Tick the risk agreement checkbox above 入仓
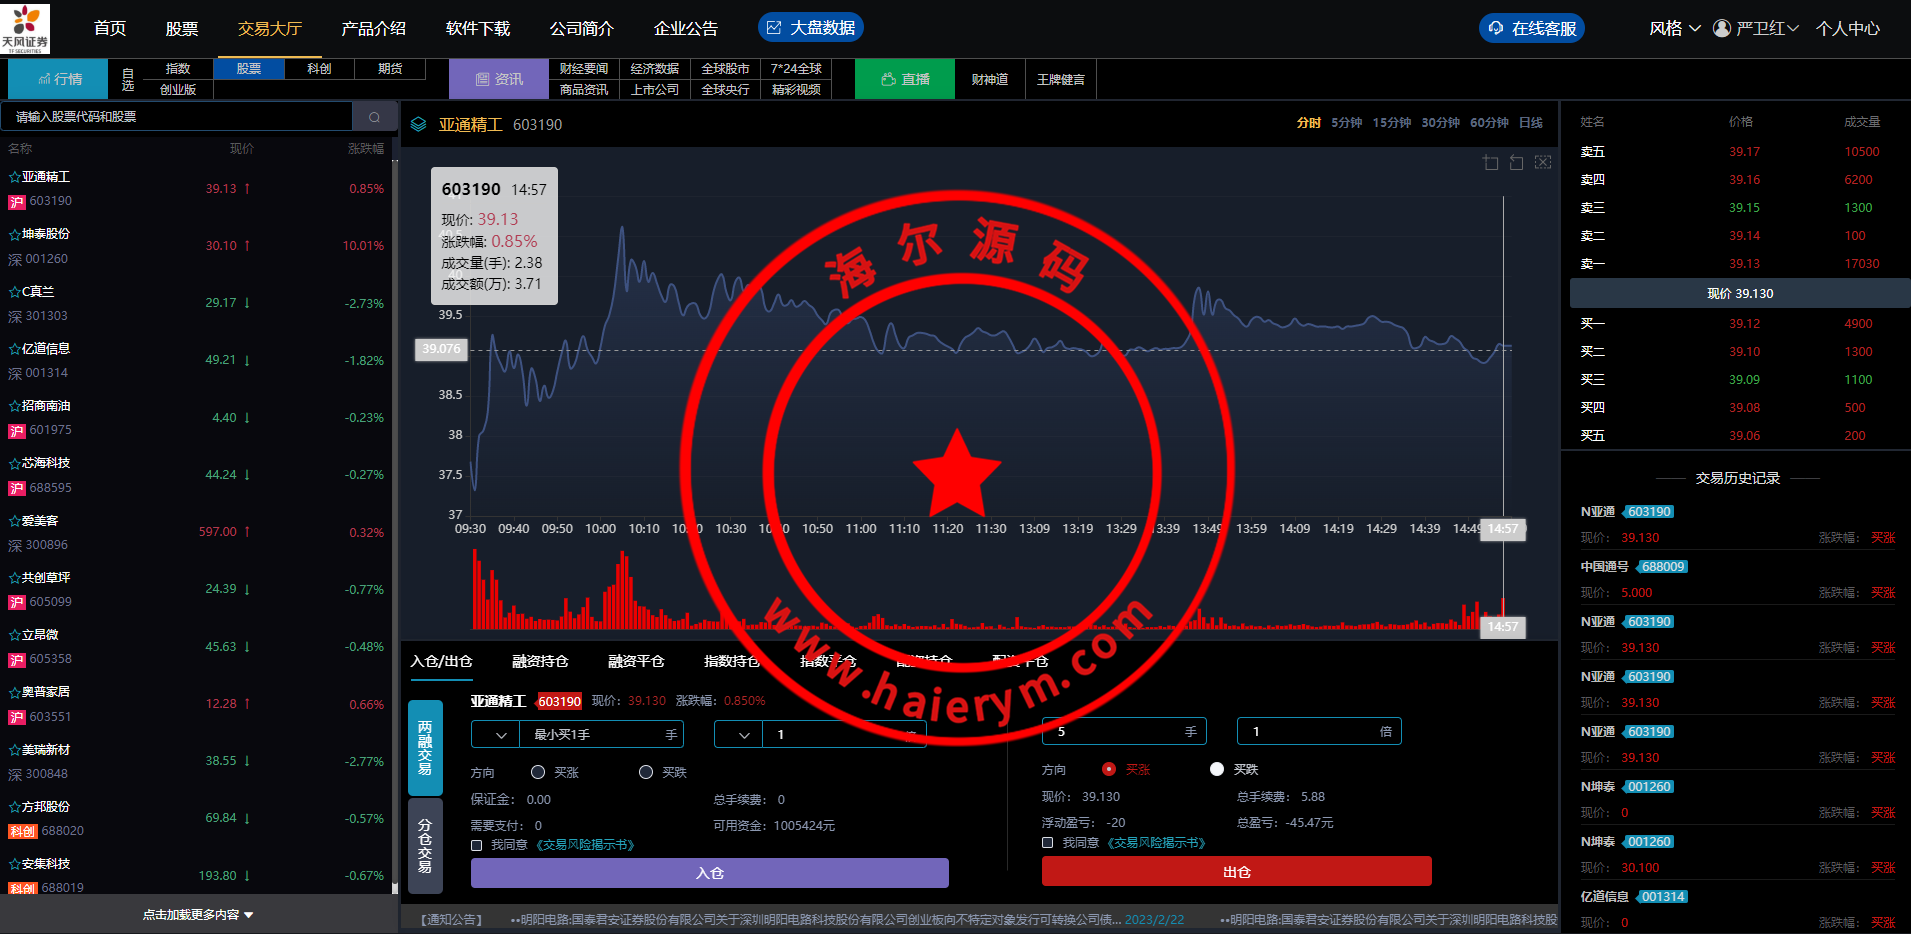1911x934 pixels. click(477, 845)
